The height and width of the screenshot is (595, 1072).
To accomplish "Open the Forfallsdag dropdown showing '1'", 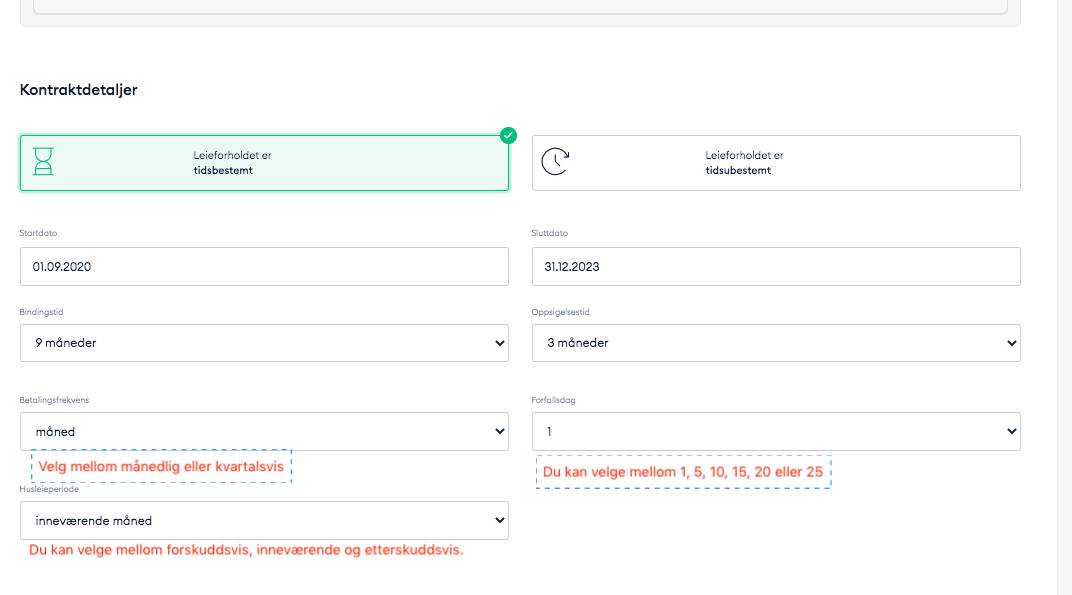I will [776, 431].
